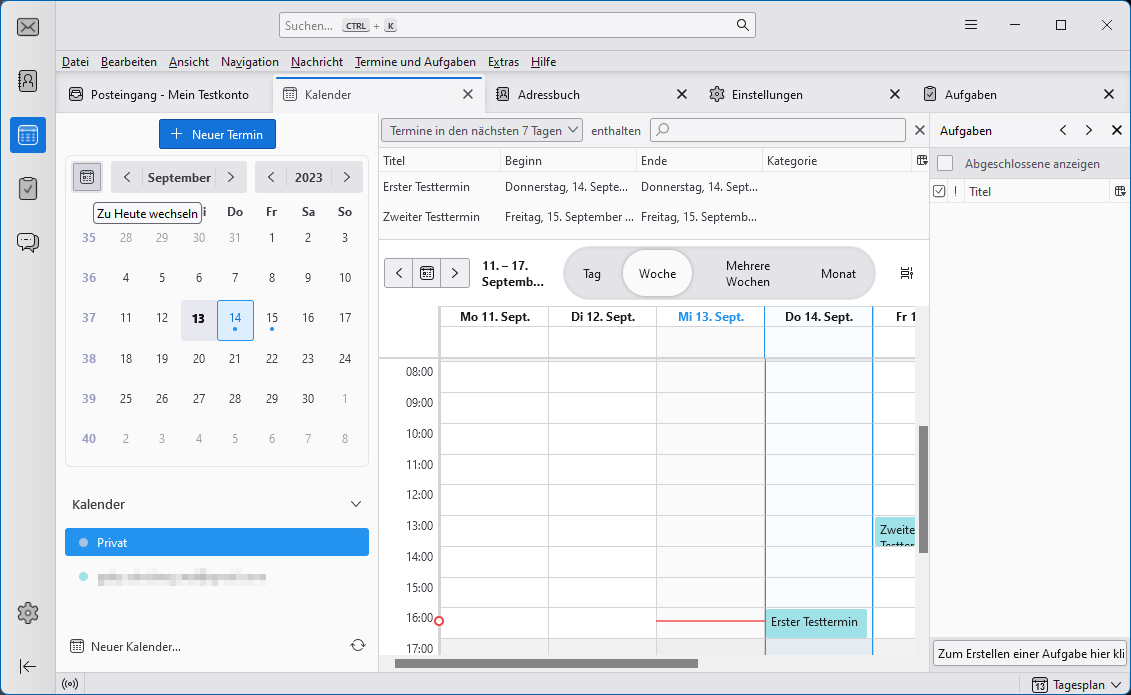Expand the Tagesplan panel in the status bar
This screenshot has height=695, width=1131.
(x=1076, y=685)
